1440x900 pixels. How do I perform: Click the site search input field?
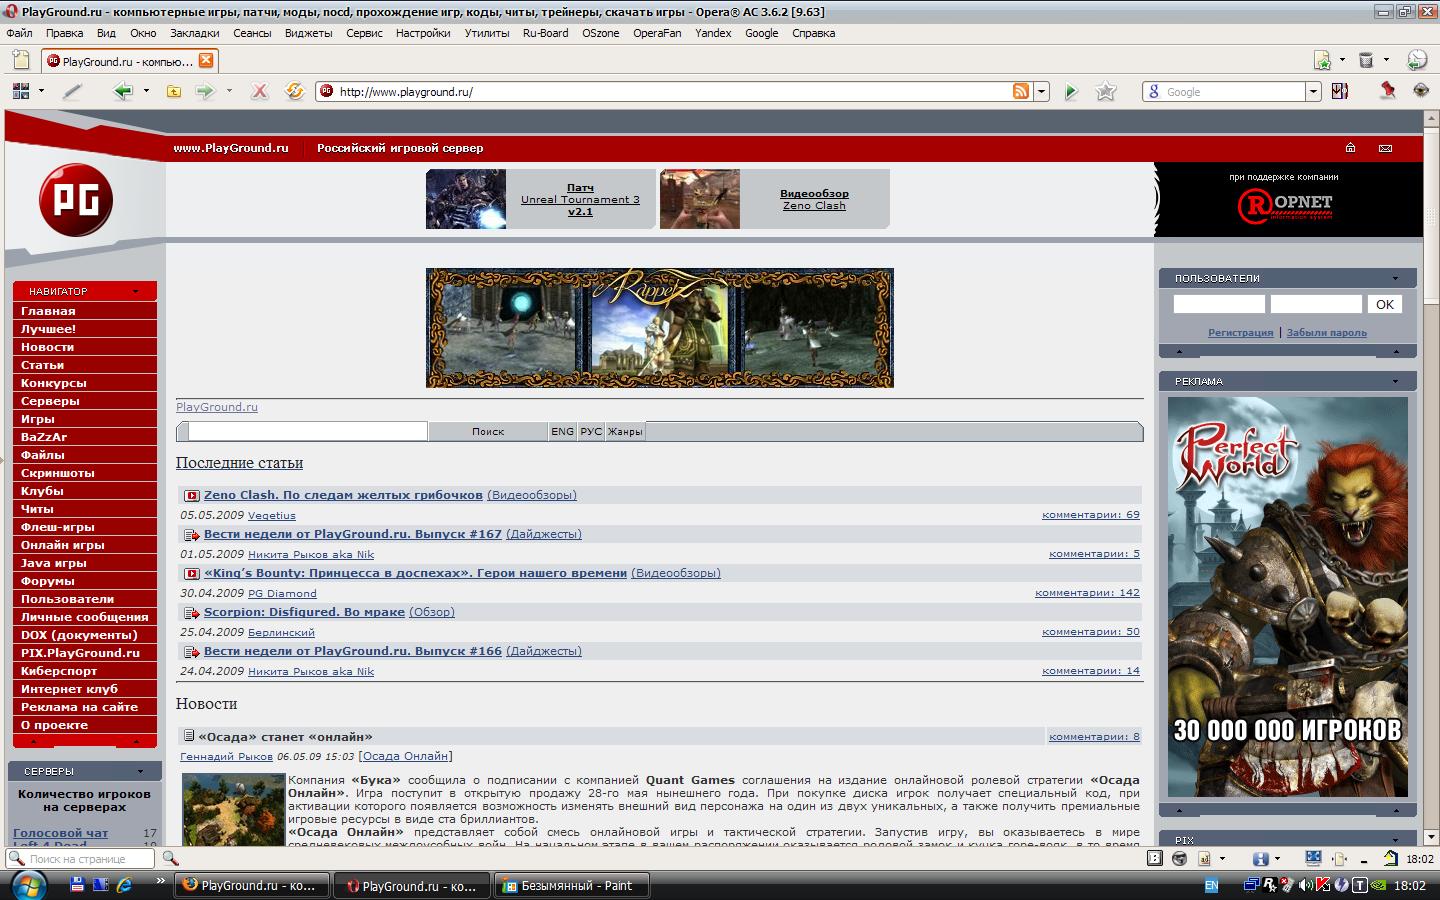tap(307, 431)
